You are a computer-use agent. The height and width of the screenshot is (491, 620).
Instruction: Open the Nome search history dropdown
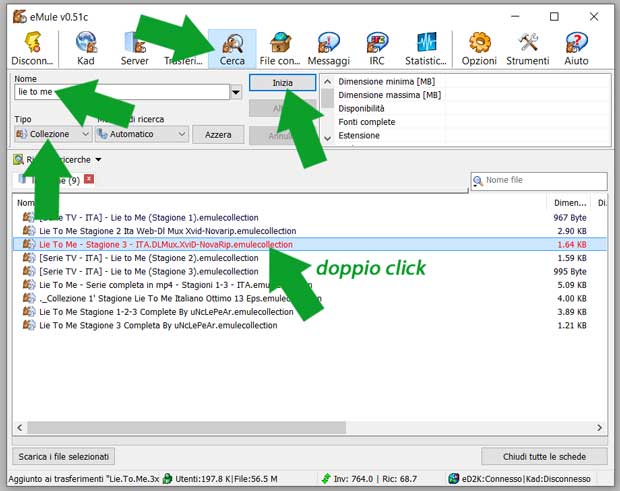[236, 93]
